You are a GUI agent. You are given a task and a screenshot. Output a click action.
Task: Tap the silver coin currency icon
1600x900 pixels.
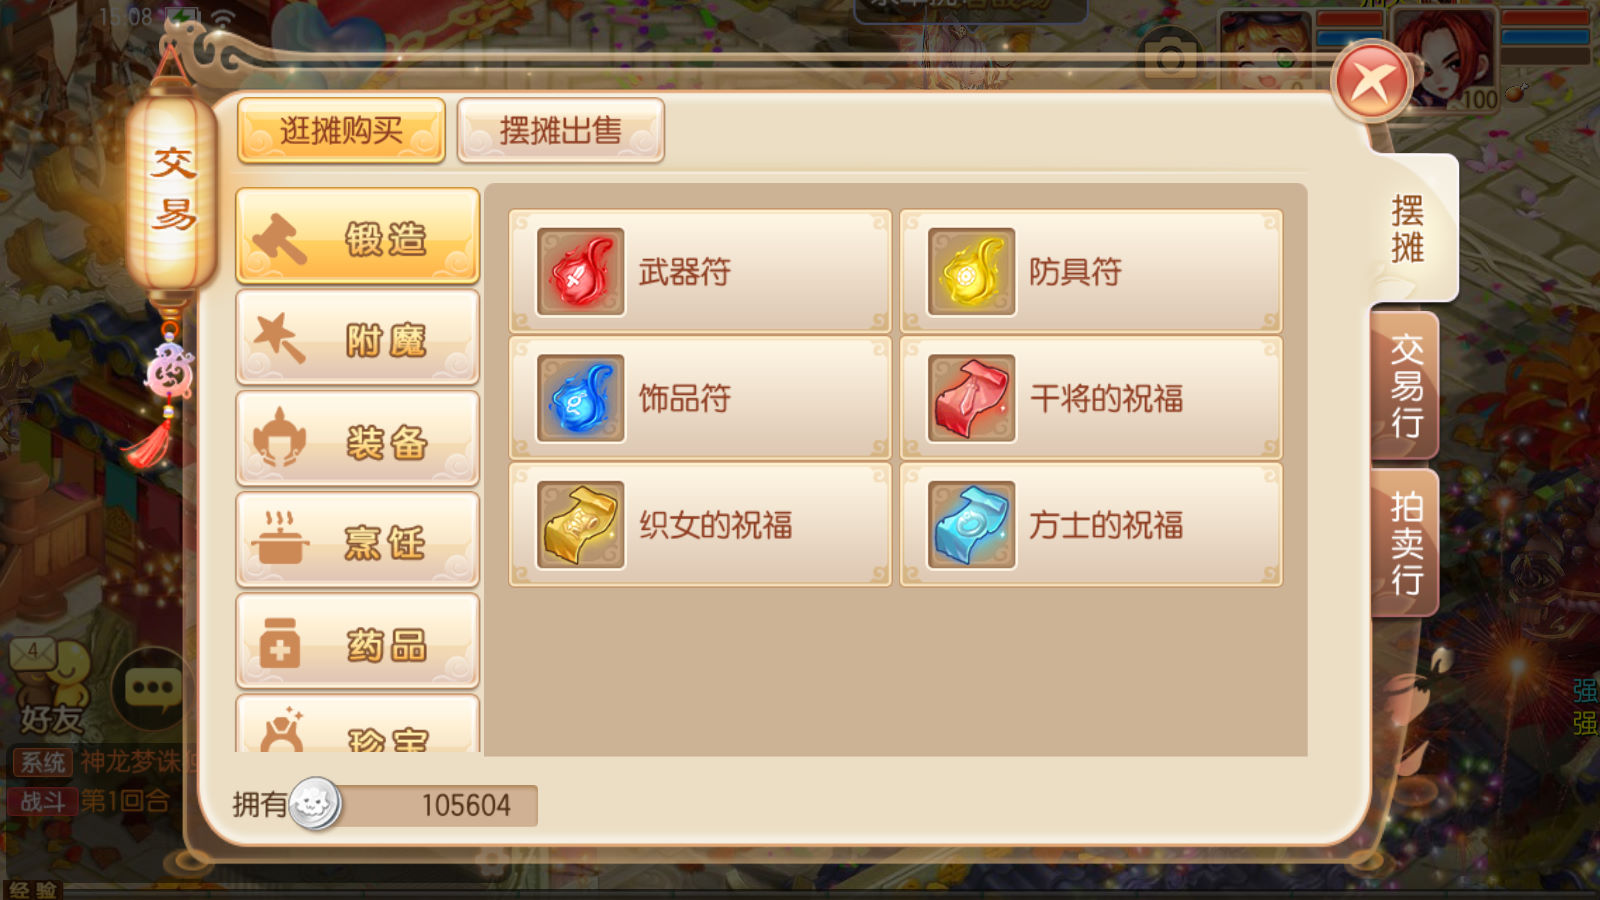point(316,804)
